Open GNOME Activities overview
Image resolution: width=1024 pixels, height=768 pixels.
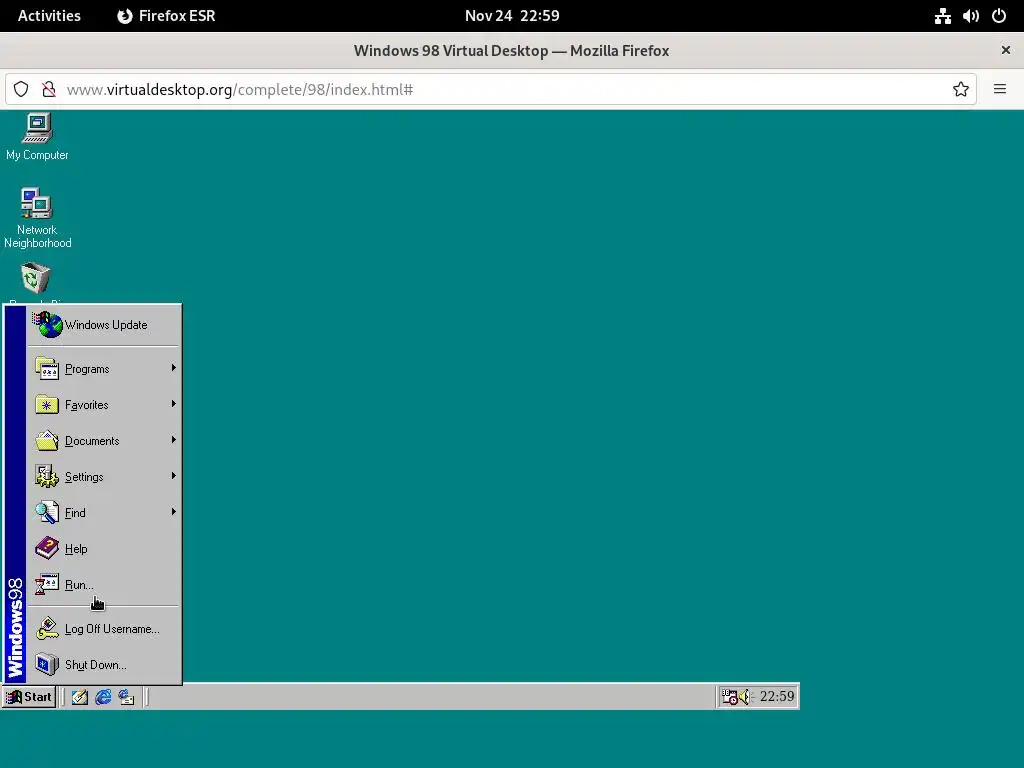pos(49,16)
